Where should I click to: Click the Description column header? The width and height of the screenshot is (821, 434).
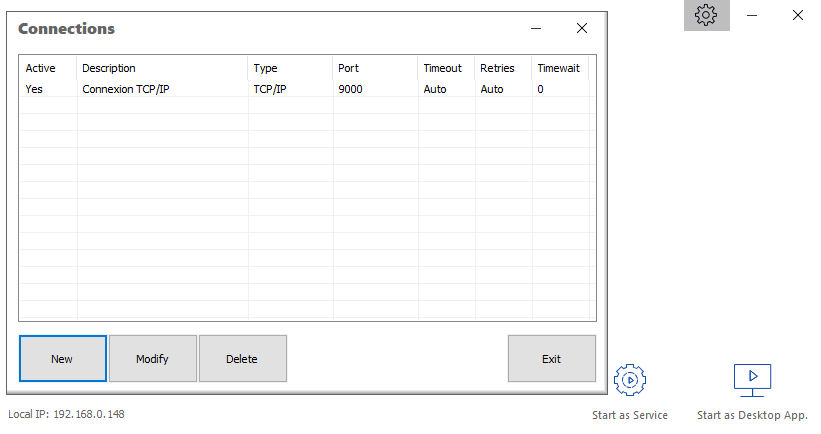(162, 68)
